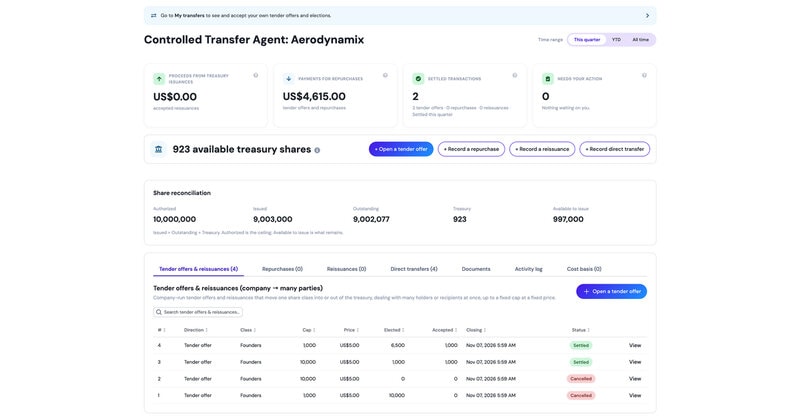Click Elected value 6,500 in row 4
This screenshot has height=419, width=800.
tap(397, 346)
